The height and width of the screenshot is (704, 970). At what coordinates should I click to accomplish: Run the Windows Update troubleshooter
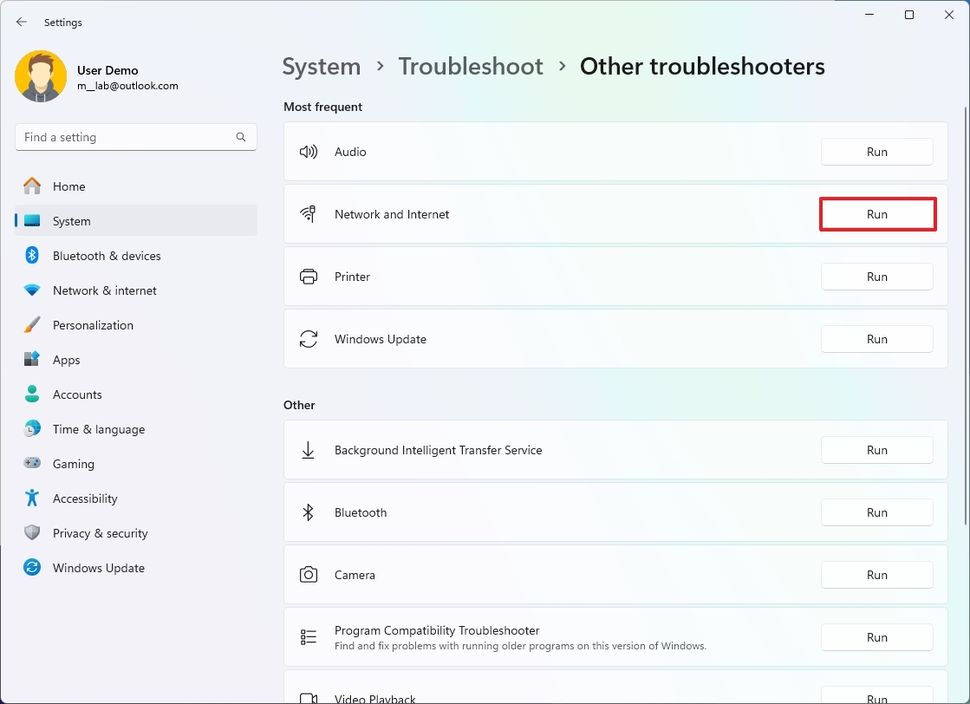tap(877, 339)
